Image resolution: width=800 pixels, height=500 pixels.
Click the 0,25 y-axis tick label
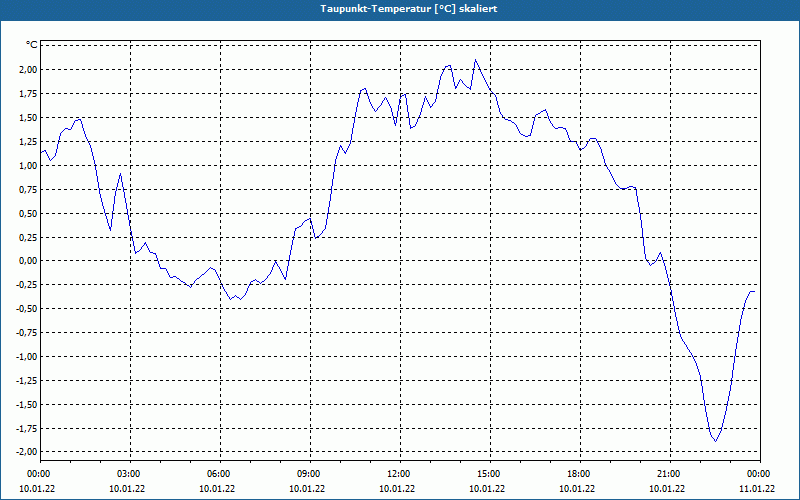(28, 237)
